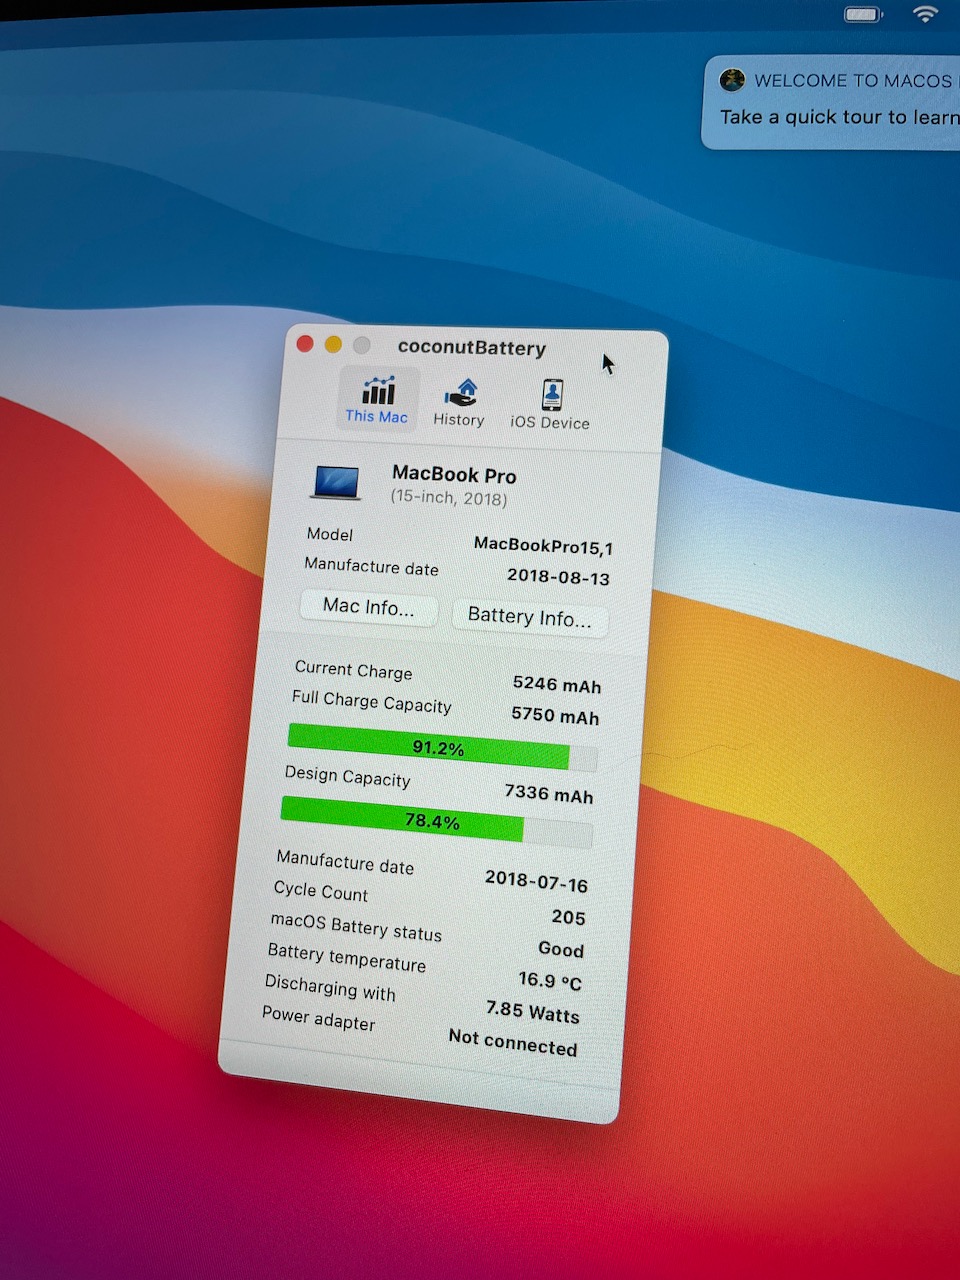Click the Cycle Count label
Viewport: 960px width, 1280px height.
[x=321, y=891]
